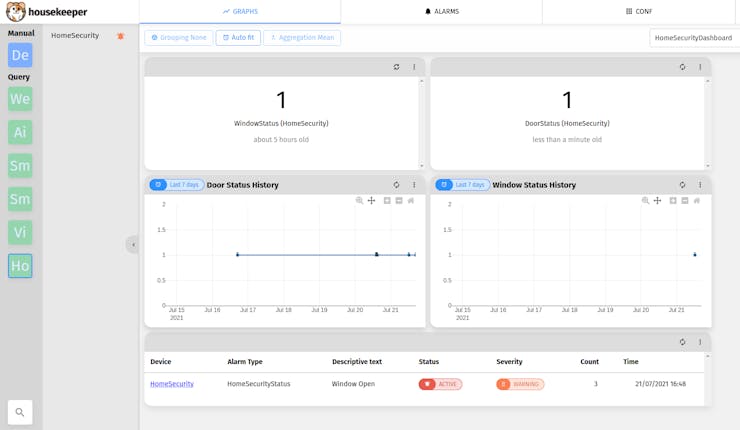Viewport: 740px width, 430px height.
Task: Collapse the device side panel
Action: [132, 245]
